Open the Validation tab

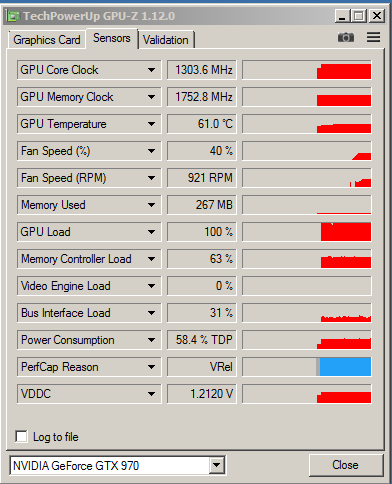tap(166, 40)
